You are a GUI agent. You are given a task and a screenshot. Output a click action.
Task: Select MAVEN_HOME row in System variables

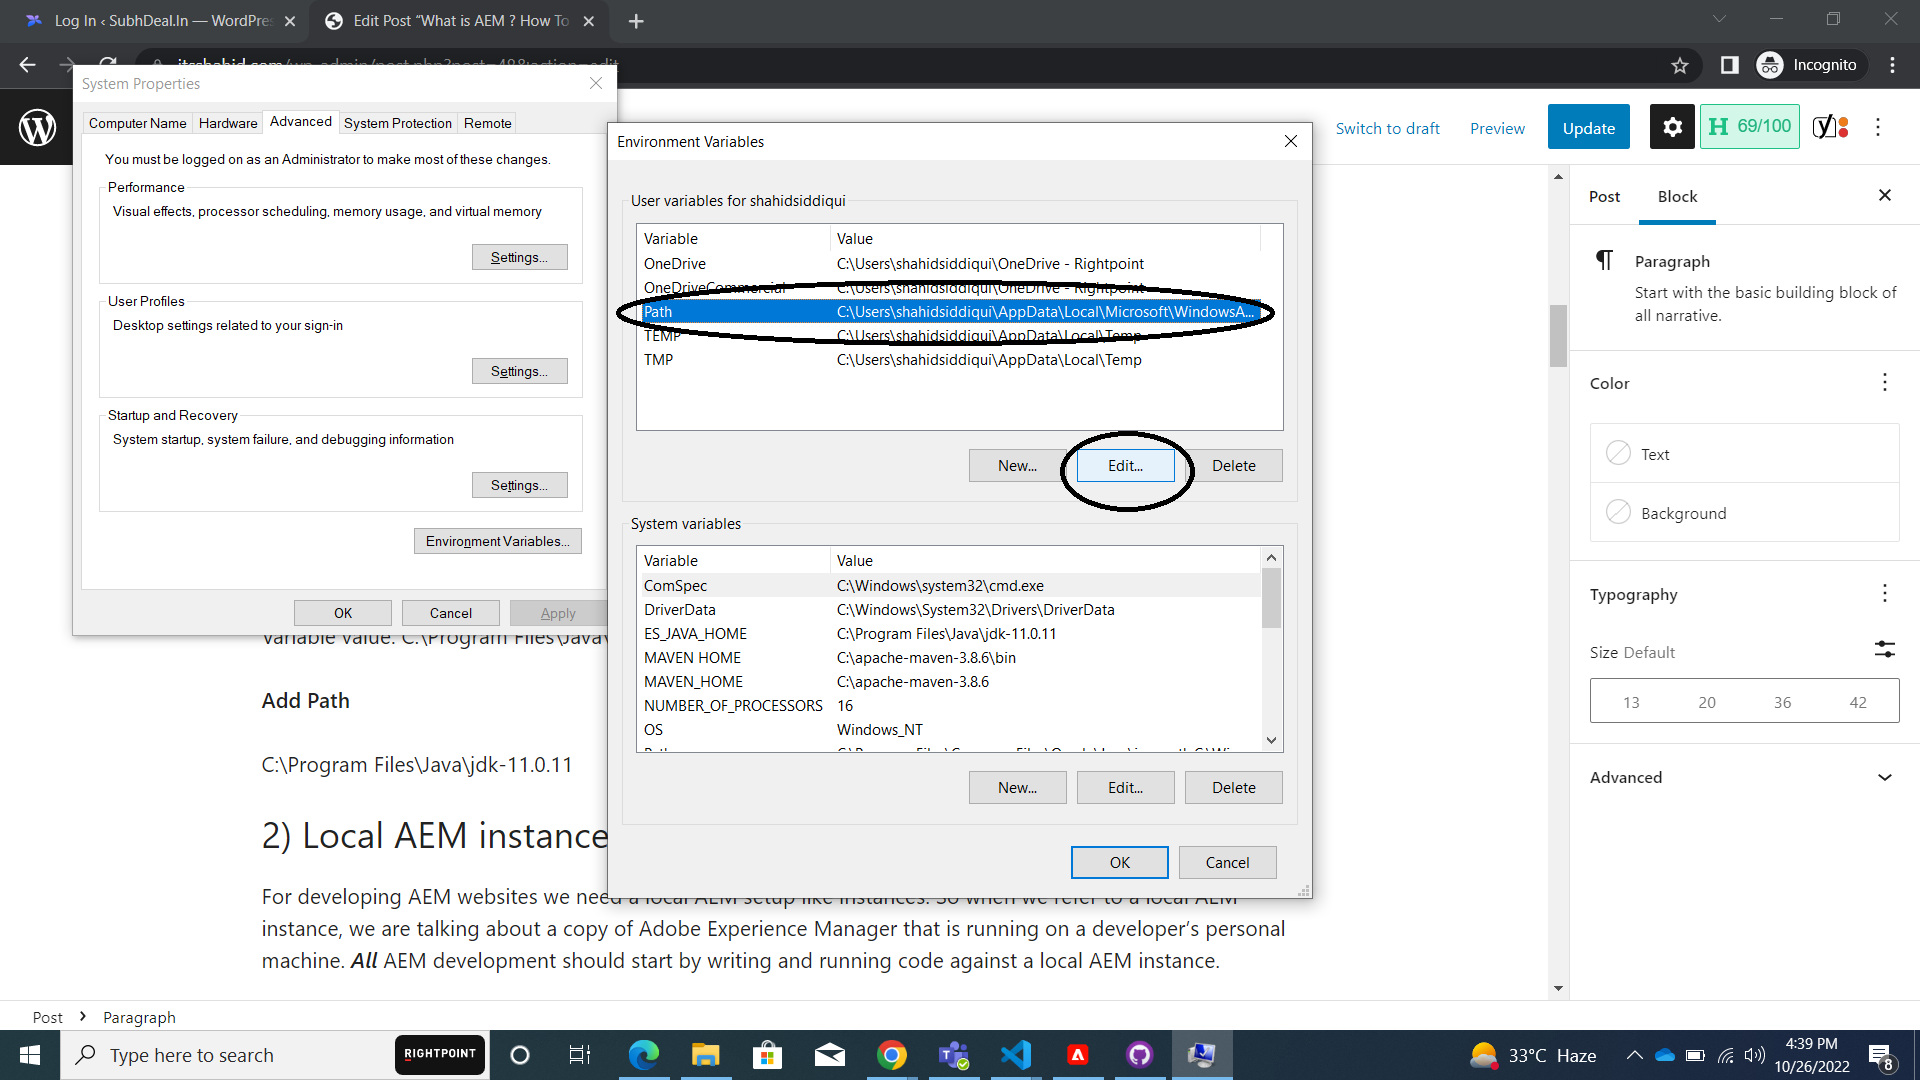tap(693, 682)
